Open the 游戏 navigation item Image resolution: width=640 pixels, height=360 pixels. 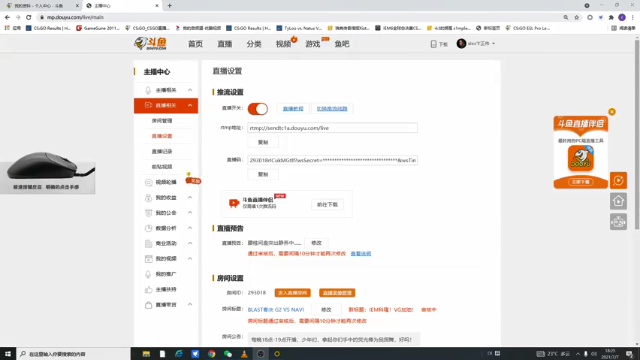pyautogui.click(x=313, y=44)
